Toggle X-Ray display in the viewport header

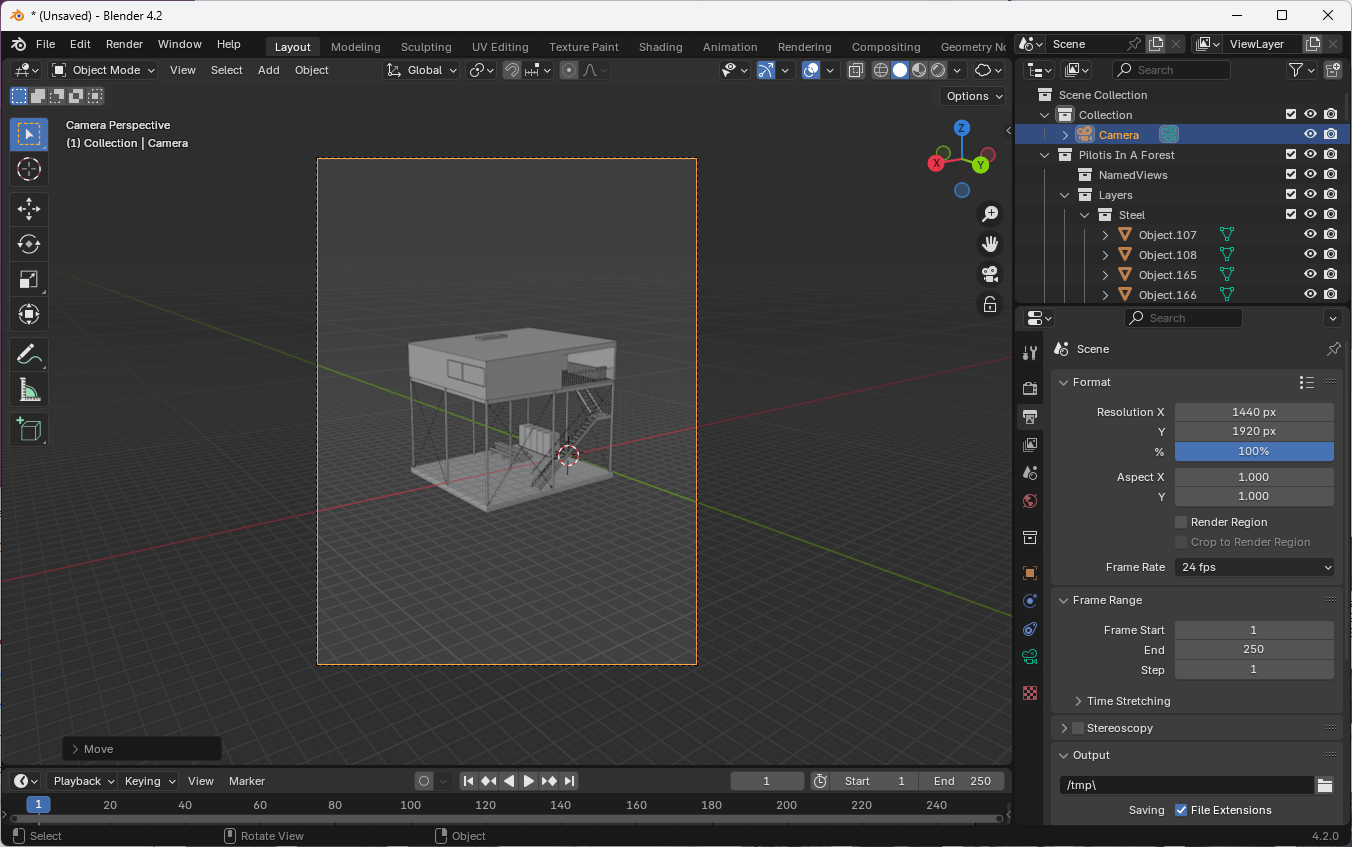pyautogui.click(x=856, y=70)
